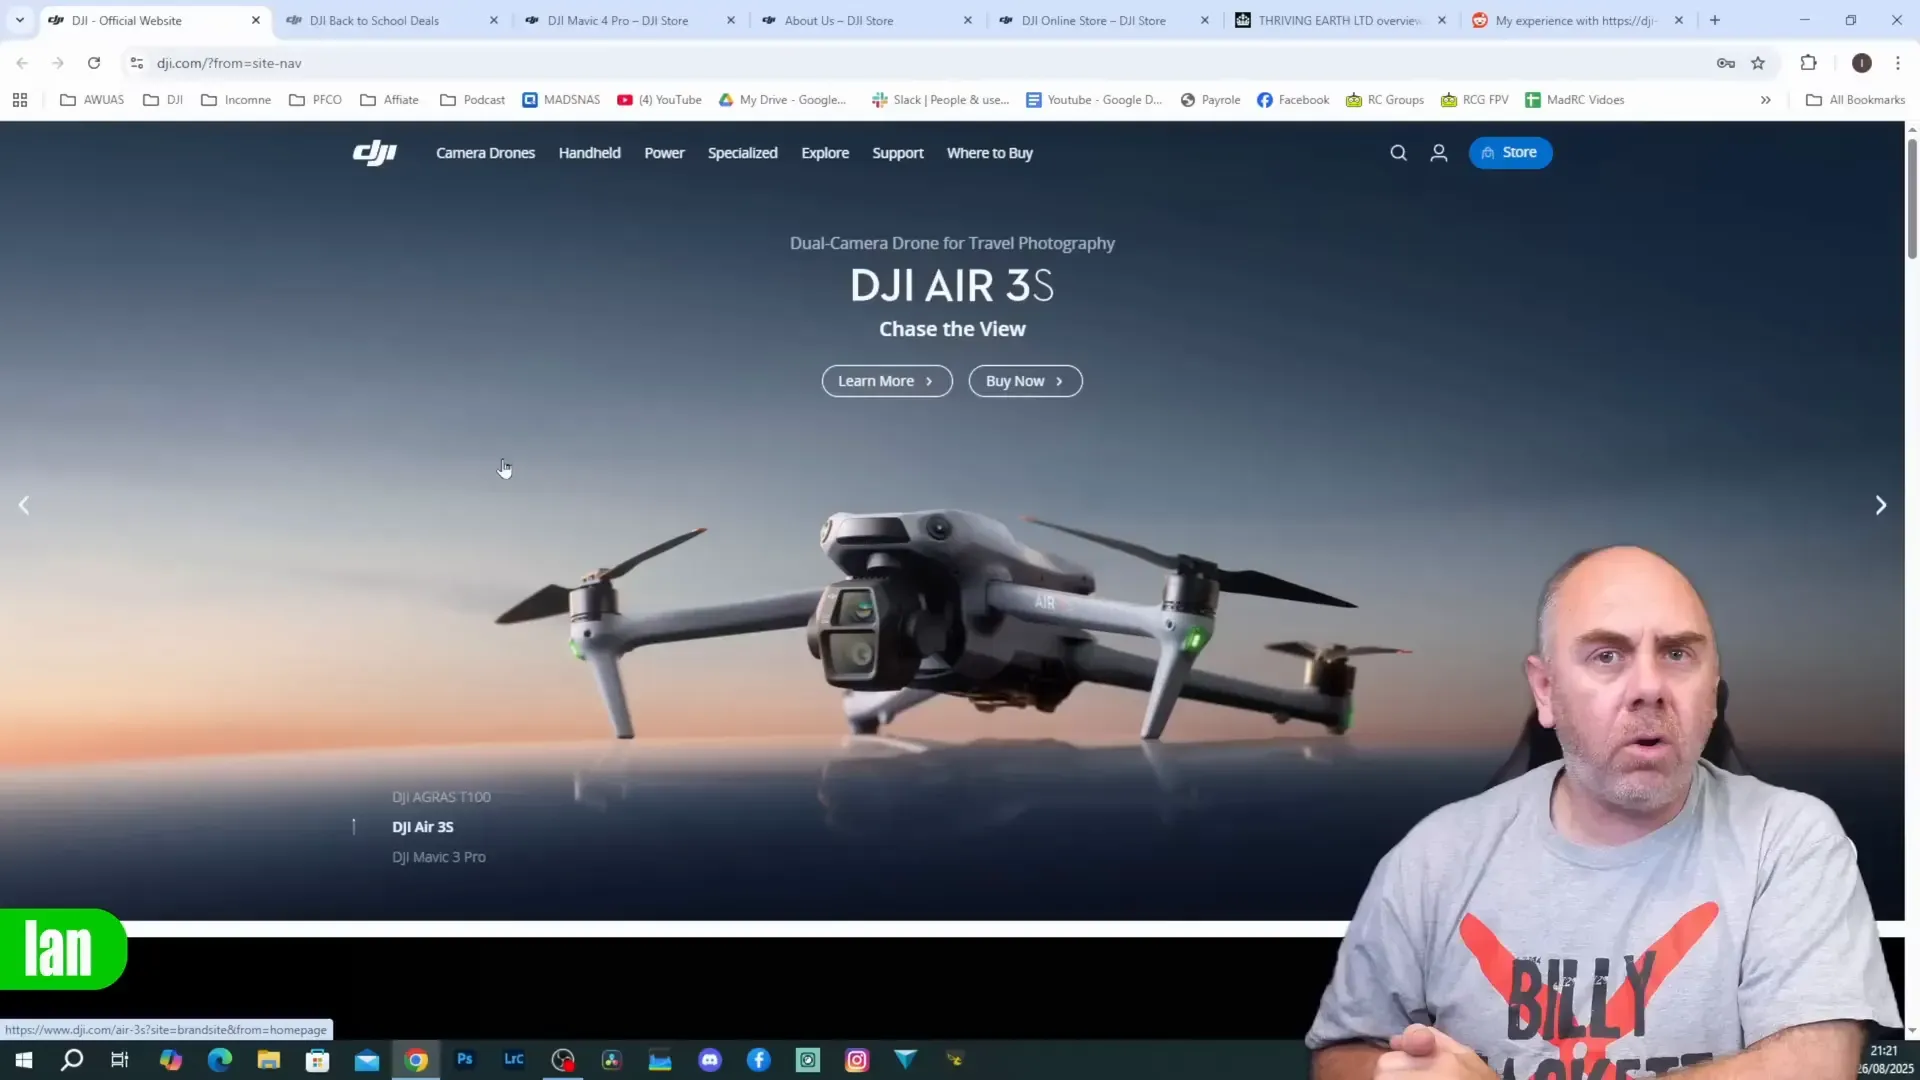Open the Extensions puzzle icon
The image size is (1920, 1080).
click(1808, 63)
